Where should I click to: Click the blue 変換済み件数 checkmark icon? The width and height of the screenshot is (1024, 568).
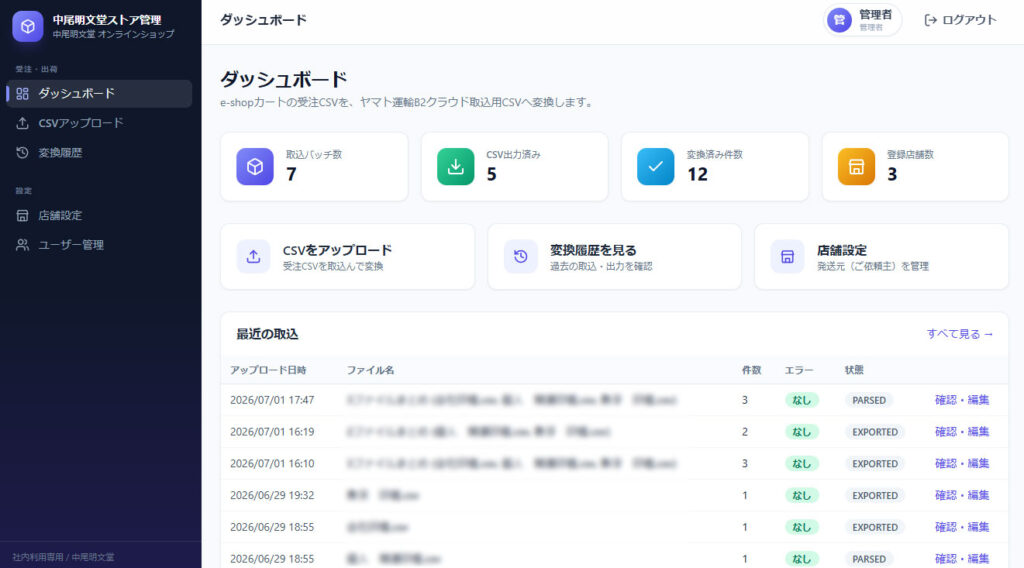pos(655,166)
